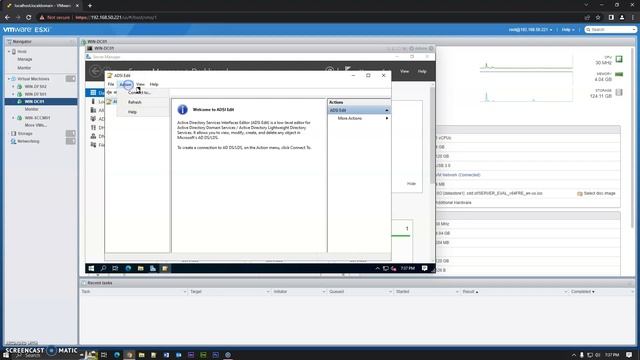Click the Dashboard icon in Server Manager sidebar
This screenshot has height=360, width=640.
pos(93,93)
